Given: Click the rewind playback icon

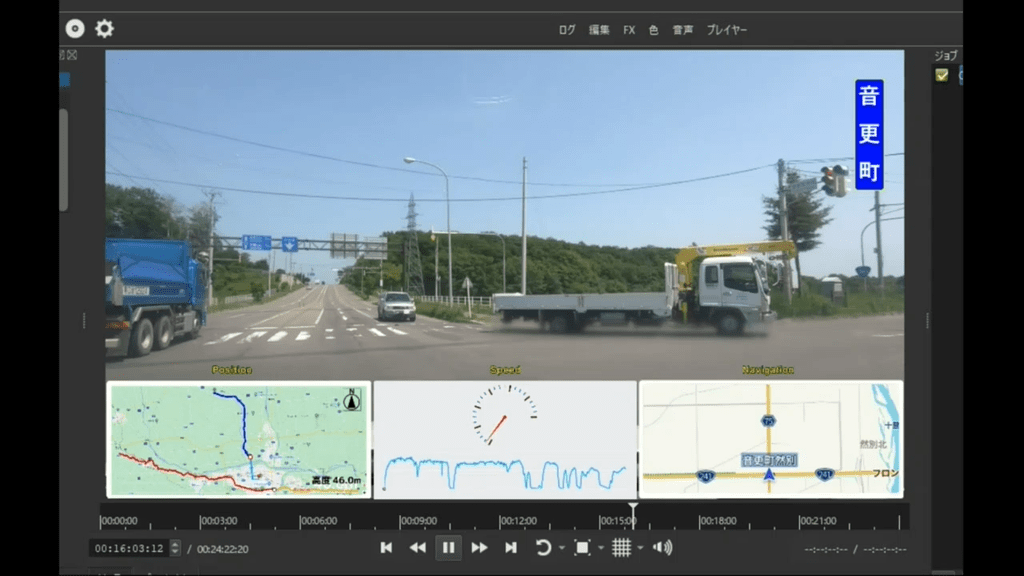Looking at the screenshot, I should (x=418, y=547).
